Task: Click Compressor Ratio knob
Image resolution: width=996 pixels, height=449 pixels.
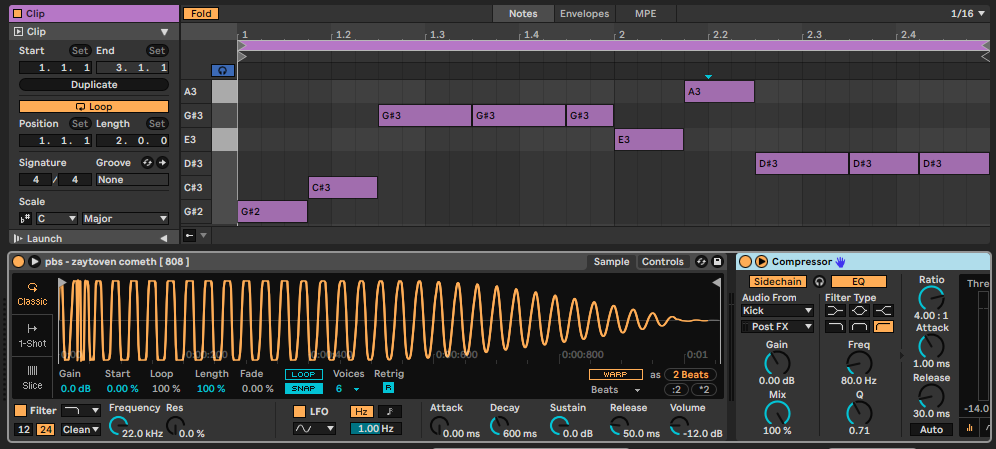Action: (931, 297)
